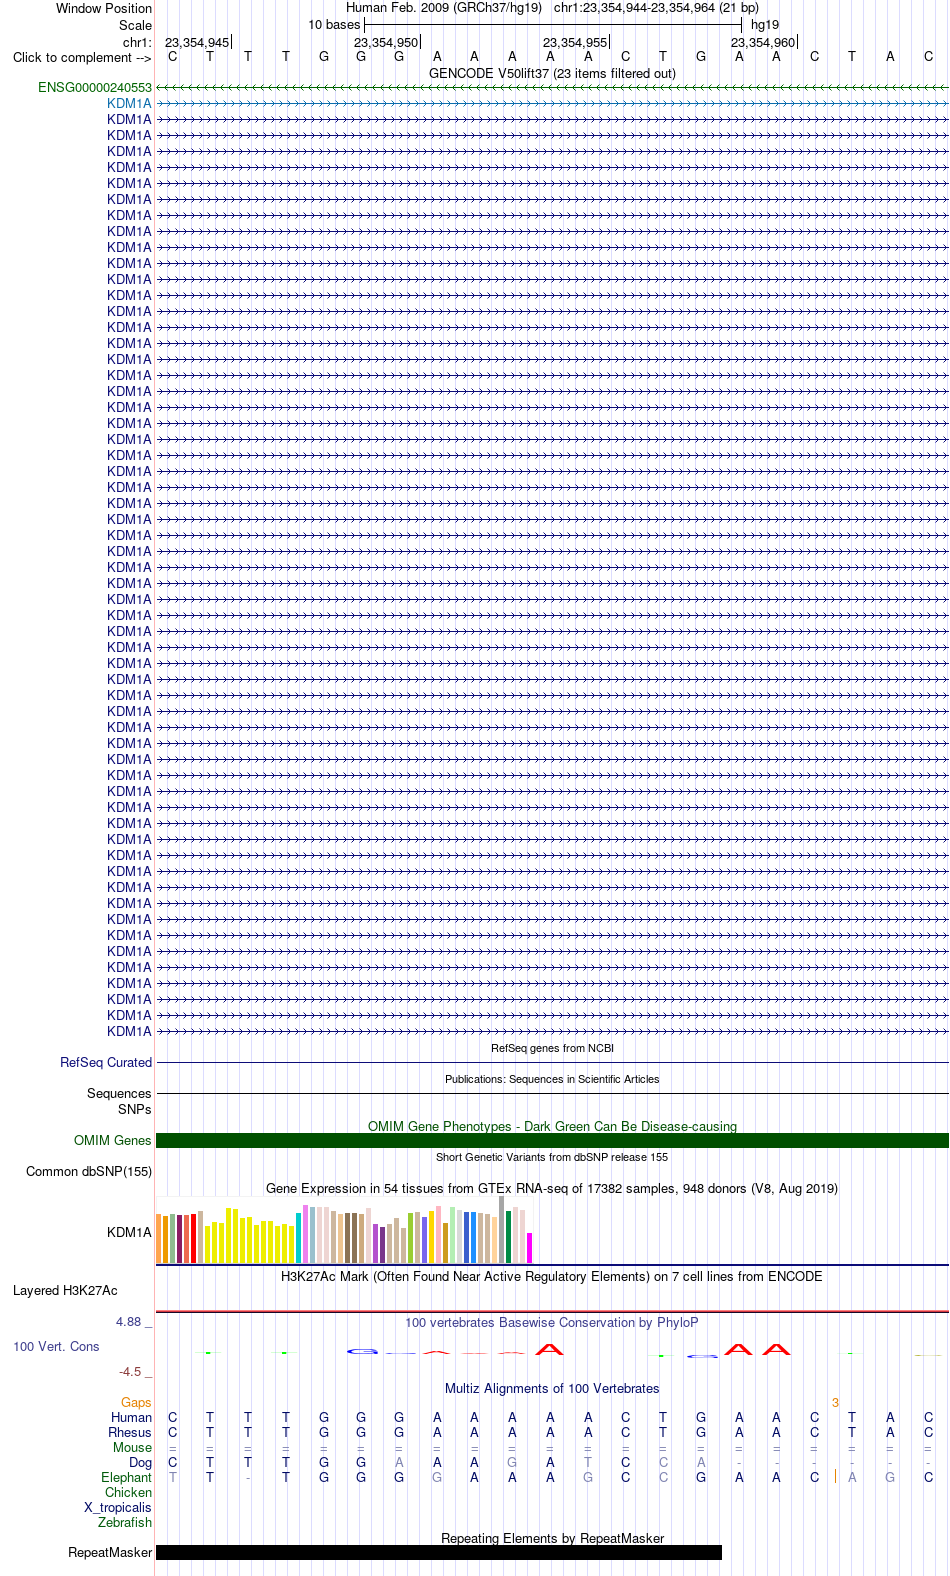Open the ENSG00000240553 gene label
The height and width of the screenshot is (1576, 950).
click(95, 88)
